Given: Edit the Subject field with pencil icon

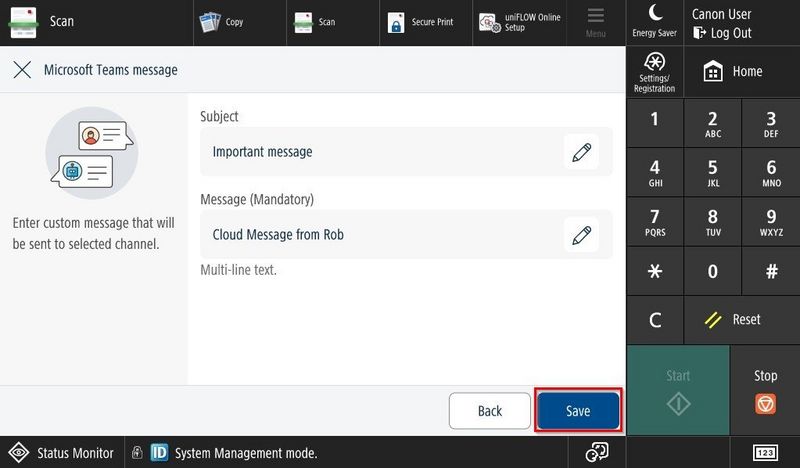Looking at the screenshot, I should point(581,152).
